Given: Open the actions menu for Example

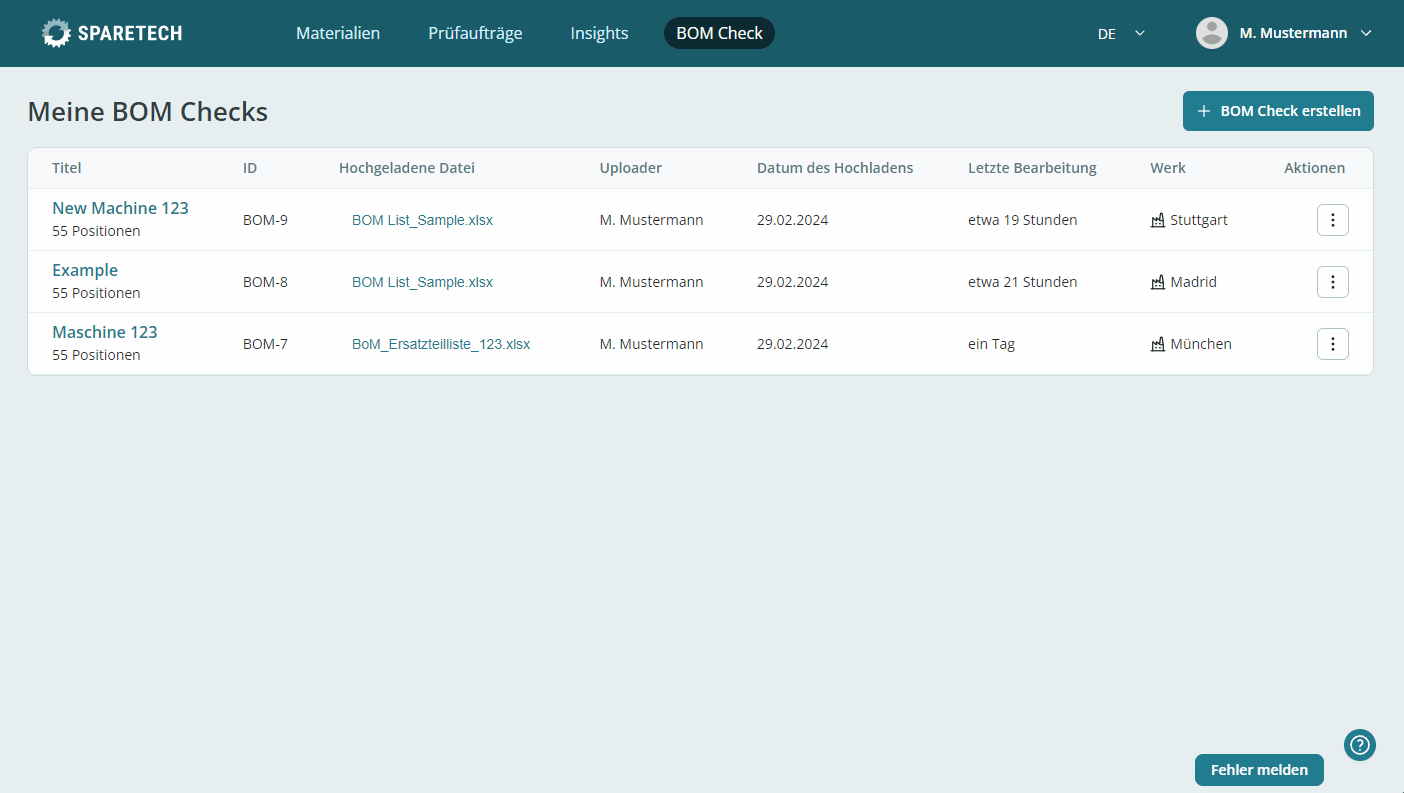Looking at the screenshot, I should [x=1332, y=282].
